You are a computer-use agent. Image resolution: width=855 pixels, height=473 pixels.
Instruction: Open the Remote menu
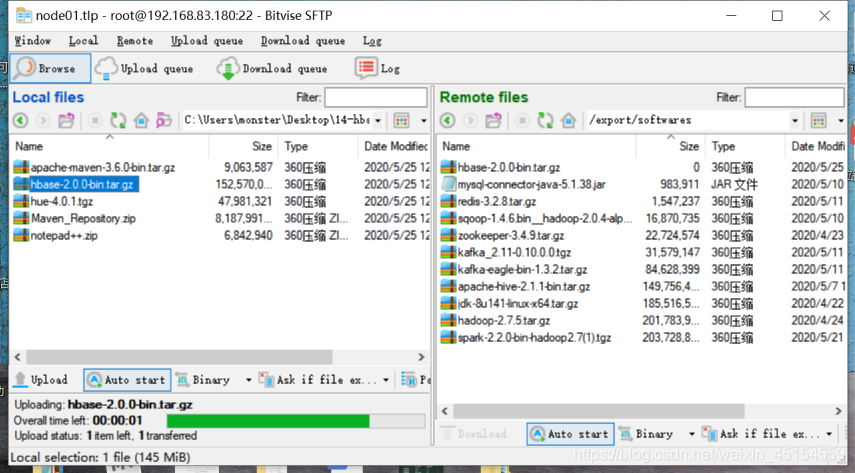click(x=135, y=41)
